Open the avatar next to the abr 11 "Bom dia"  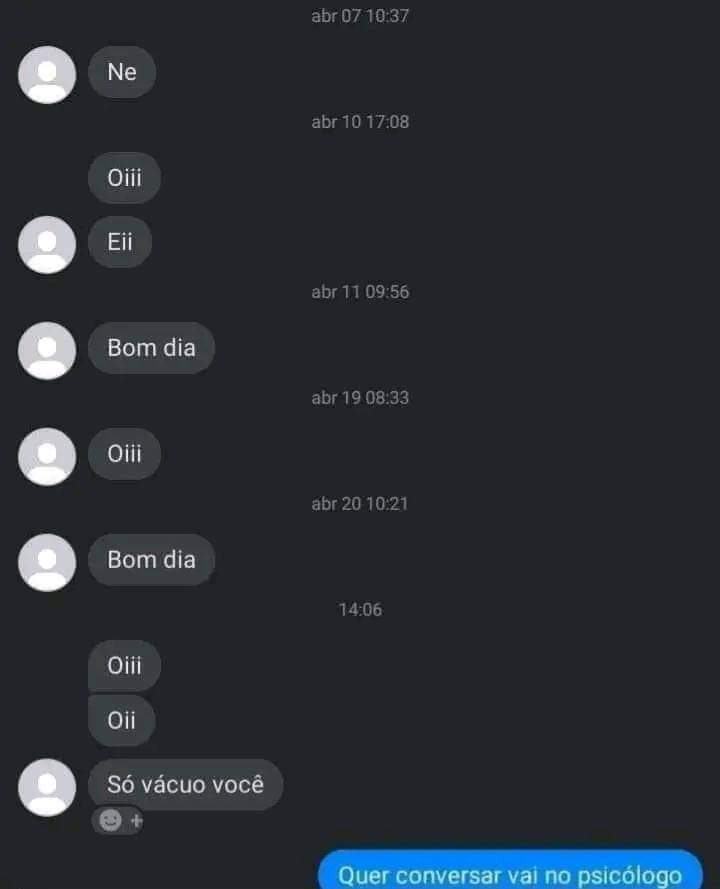(47, 351)
